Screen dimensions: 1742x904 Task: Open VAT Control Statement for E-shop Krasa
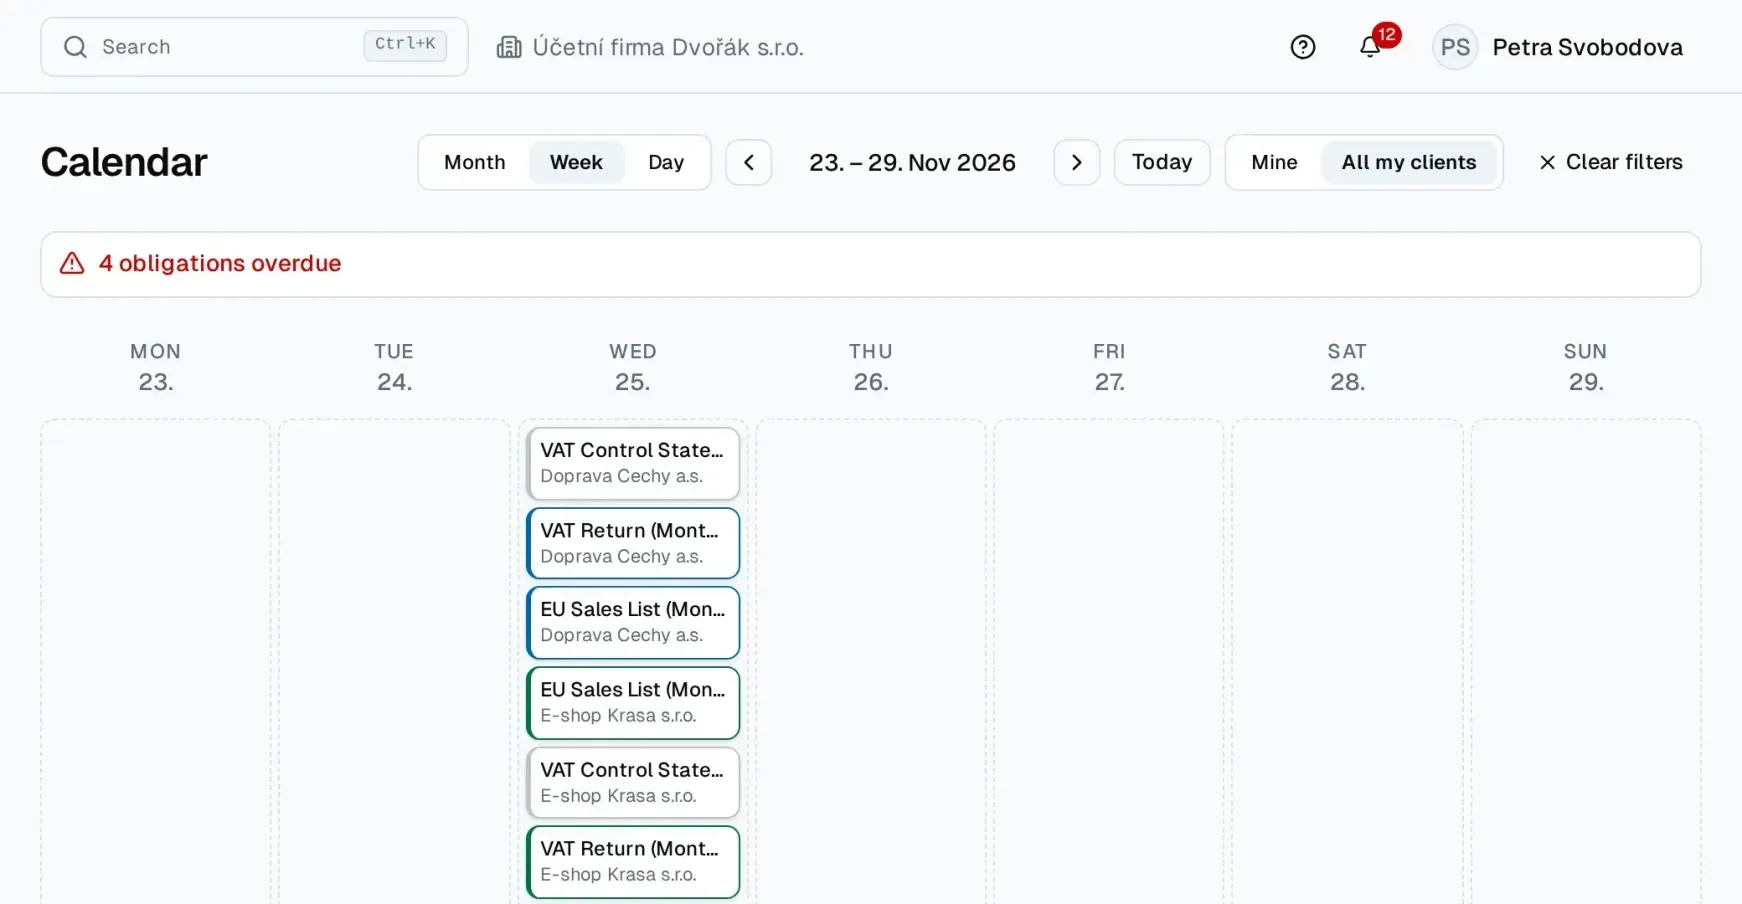633,782
